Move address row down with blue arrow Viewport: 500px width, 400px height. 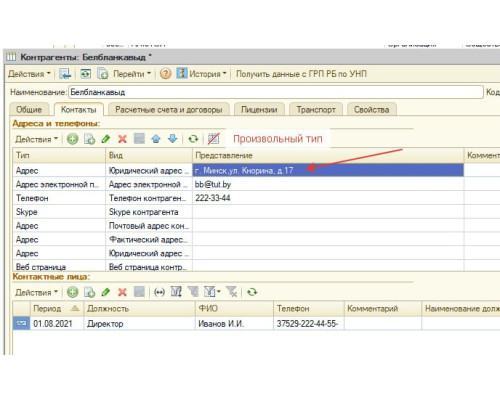pyautogui.click(x=173, y=139)
